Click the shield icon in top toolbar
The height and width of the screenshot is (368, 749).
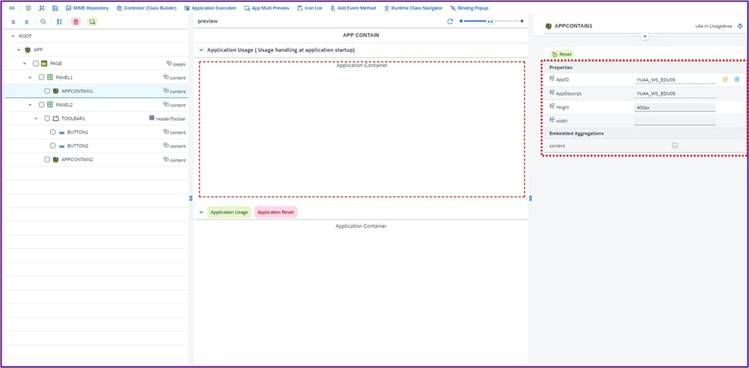[28, 8]
